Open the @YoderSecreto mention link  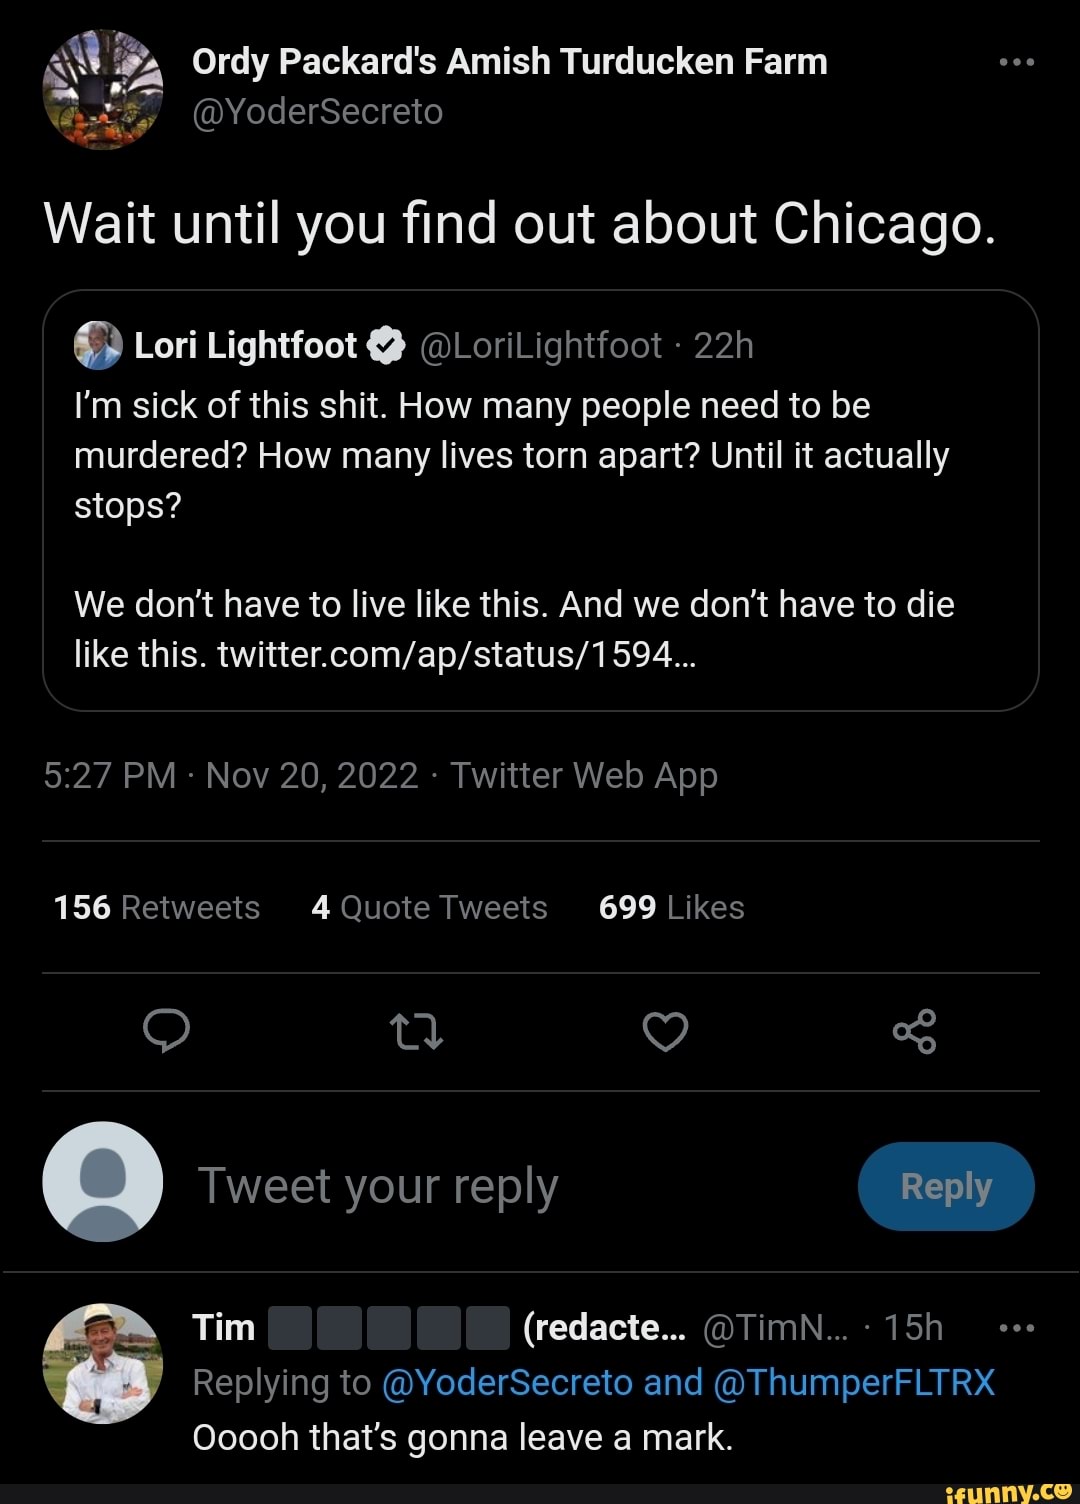click(507, 1383)
